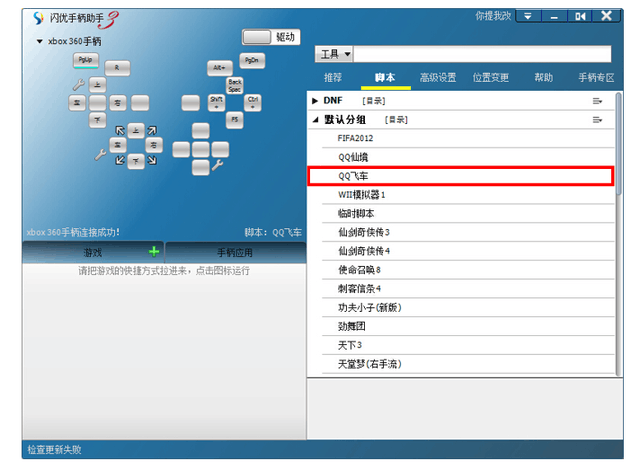Select the FIFA2012 script
The image size is (640, 470).
(468, 138)
